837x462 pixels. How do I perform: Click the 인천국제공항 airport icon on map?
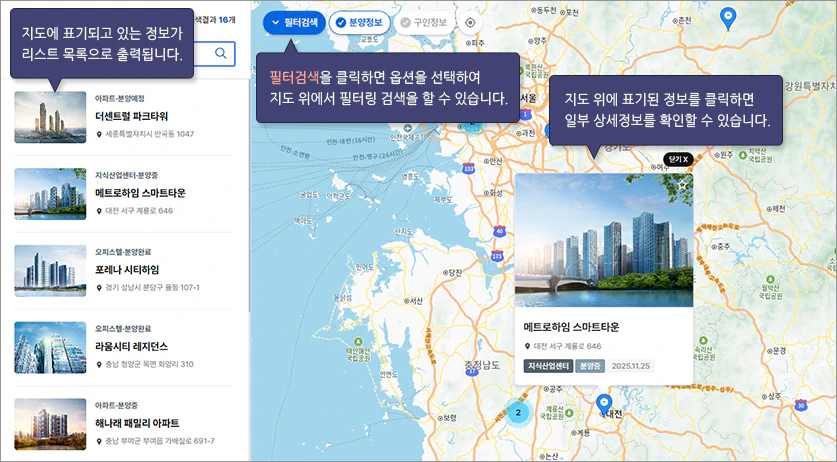(408, 128)
